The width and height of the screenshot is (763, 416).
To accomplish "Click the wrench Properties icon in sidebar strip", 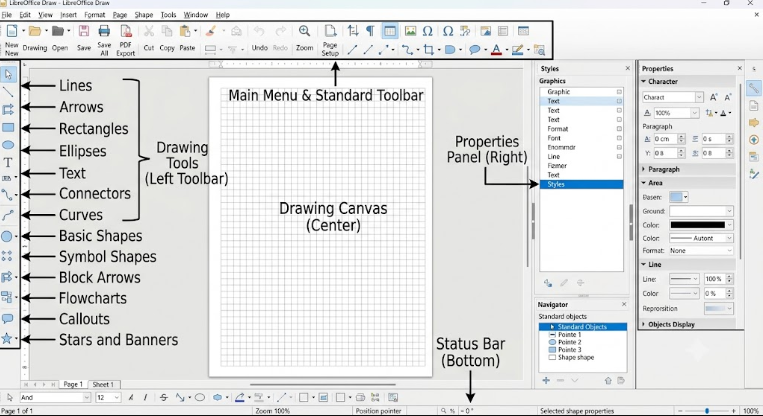I will tap(754, 88).
